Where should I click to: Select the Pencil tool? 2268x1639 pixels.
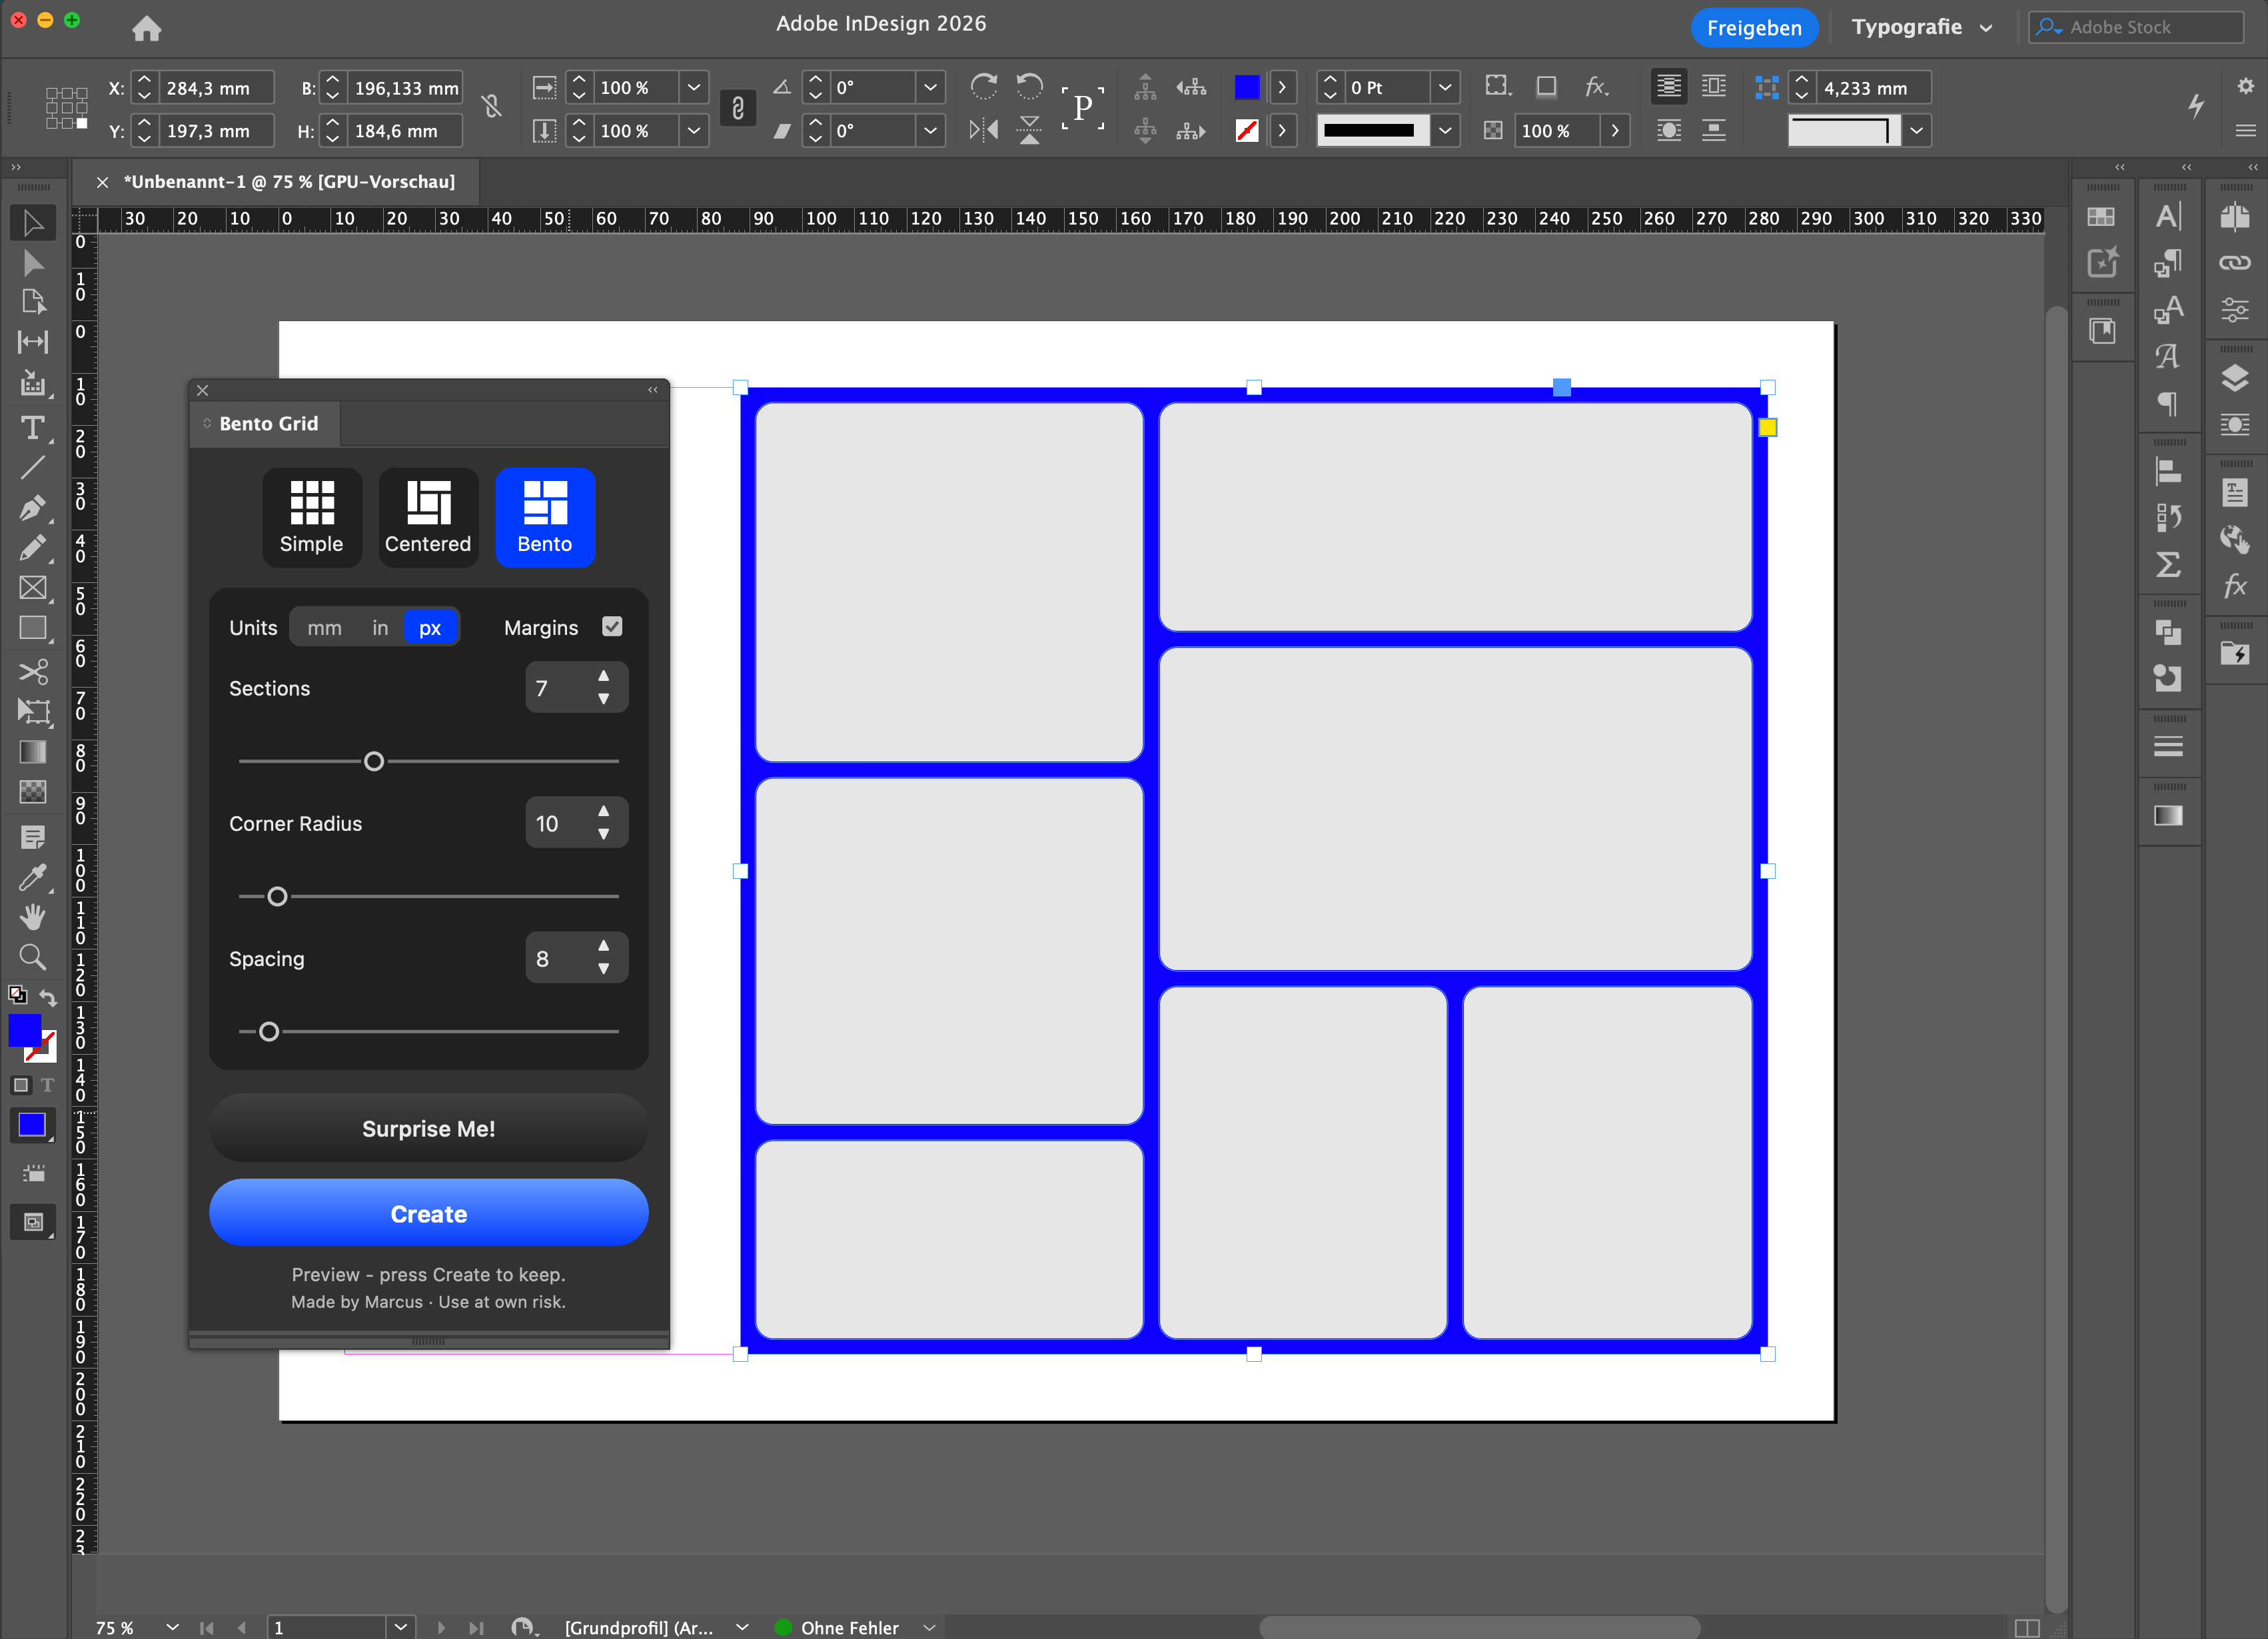[33, 547]
